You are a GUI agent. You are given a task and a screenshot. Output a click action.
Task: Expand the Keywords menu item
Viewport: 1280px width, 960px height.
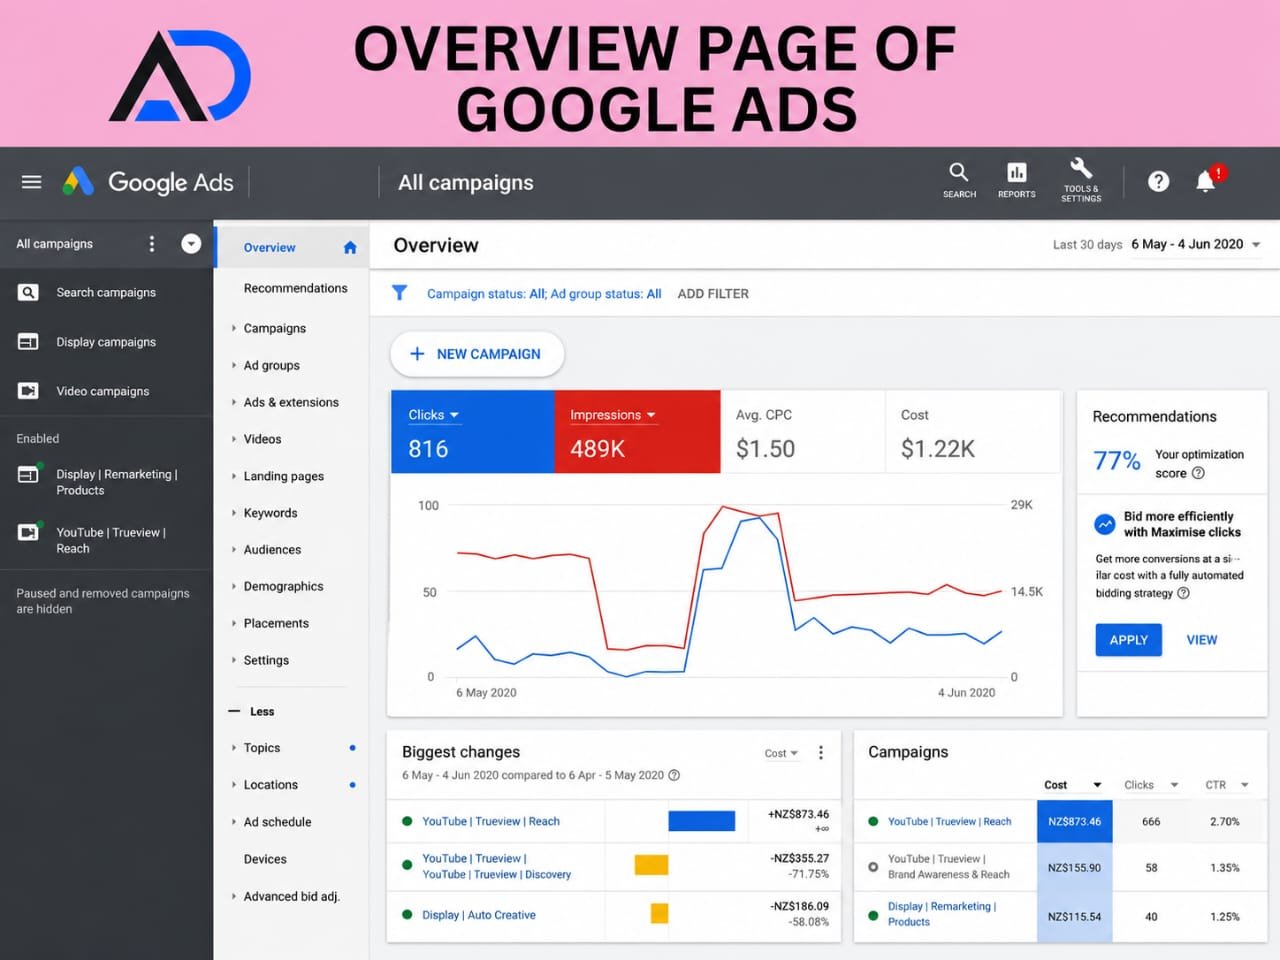tap(270, 513)
